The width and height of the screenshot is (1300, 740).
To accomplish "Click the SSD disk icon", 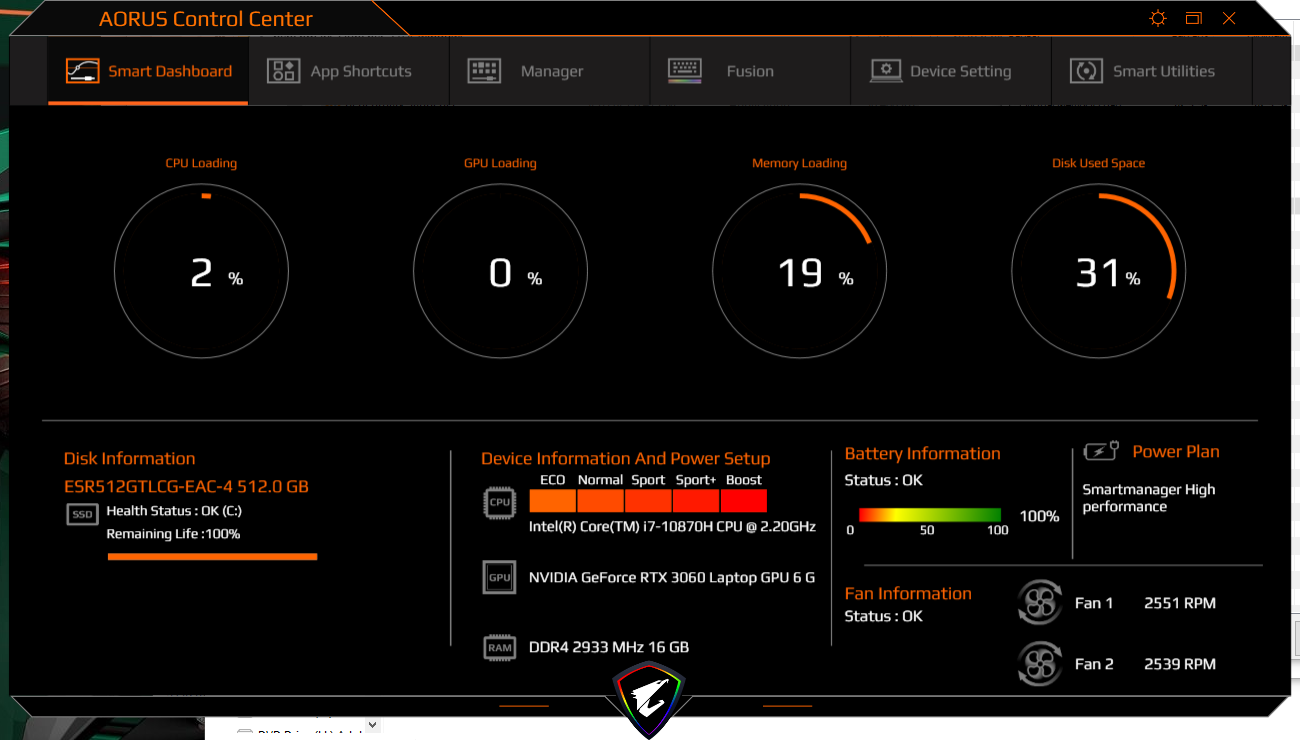I will coord(82,514).
